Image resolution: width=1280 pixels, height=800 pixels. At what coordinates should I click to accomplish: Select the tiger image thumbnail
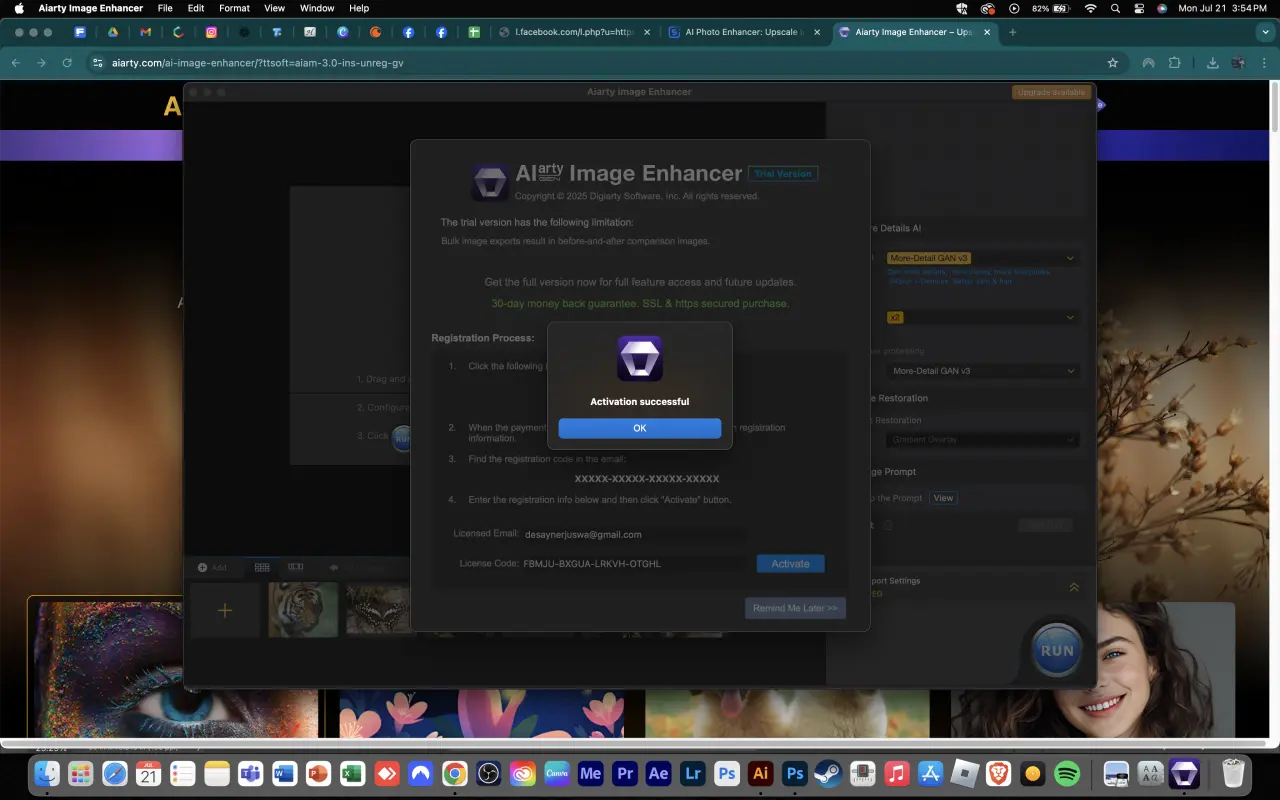click(x=303, y=610)
